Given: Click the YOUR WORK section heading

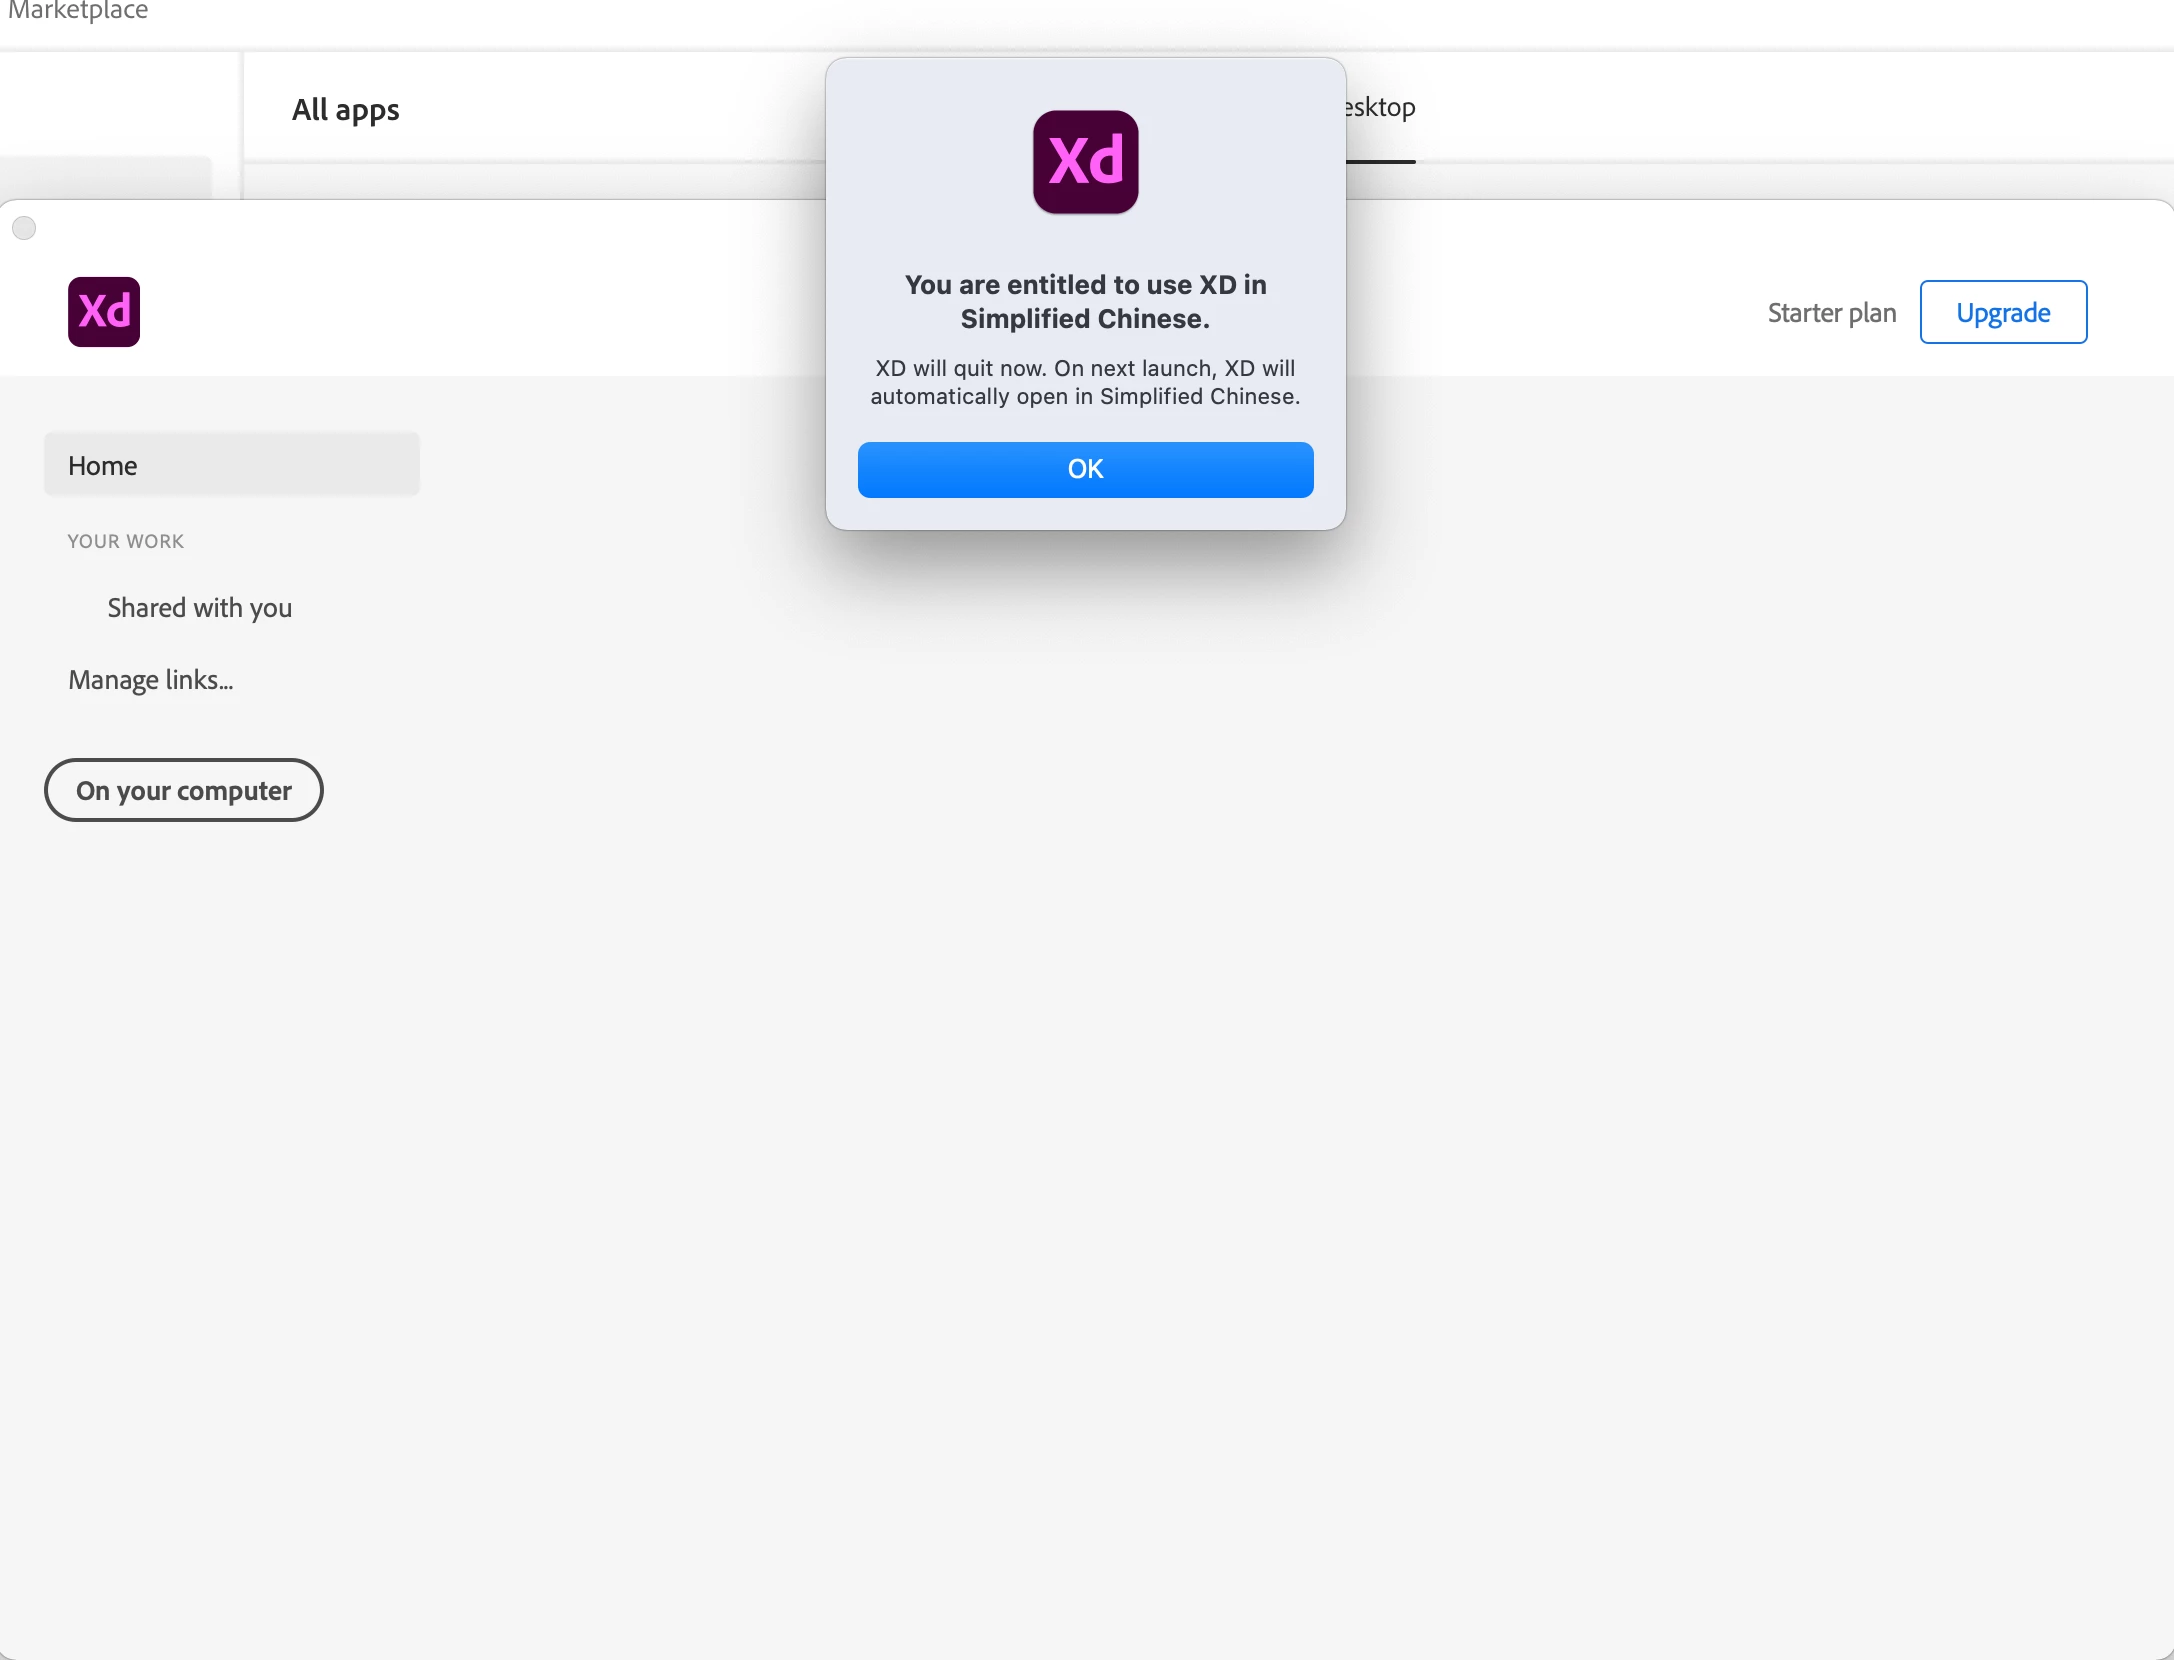Looking at the screenshot, I should 125,541.
